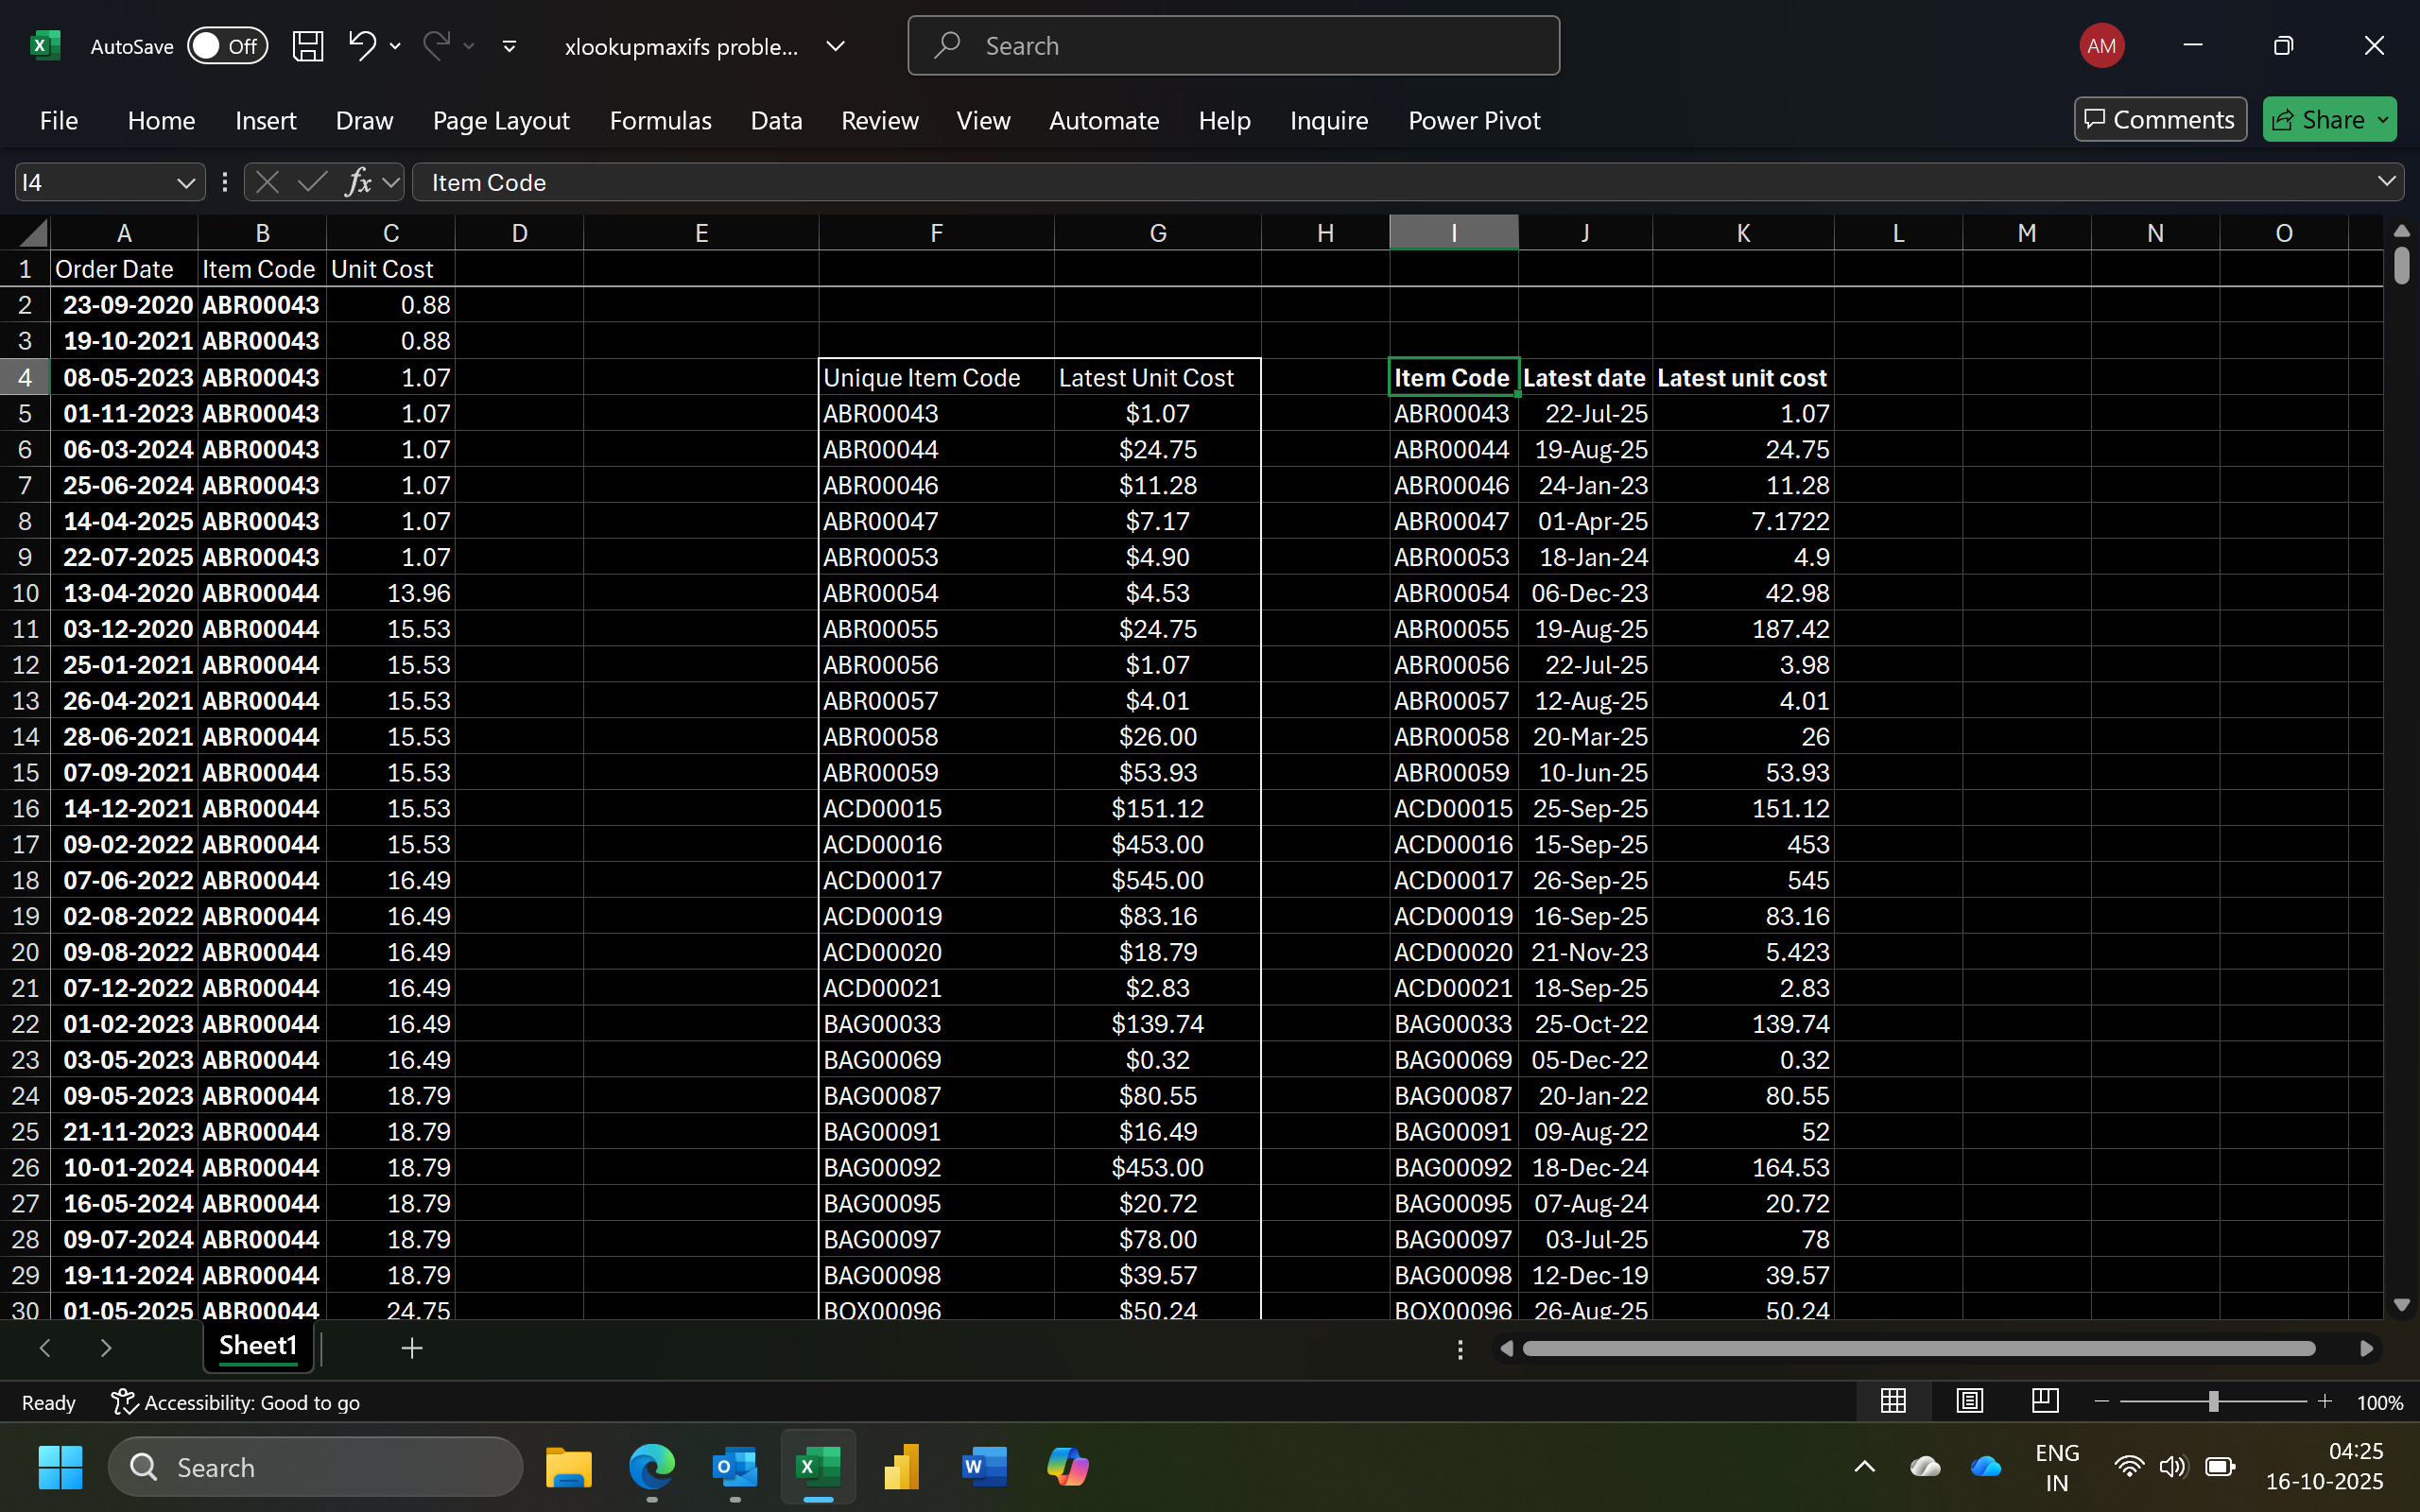Expand the formula bar chevron
This screenshot has height=1512, width=2420.
2386,181
